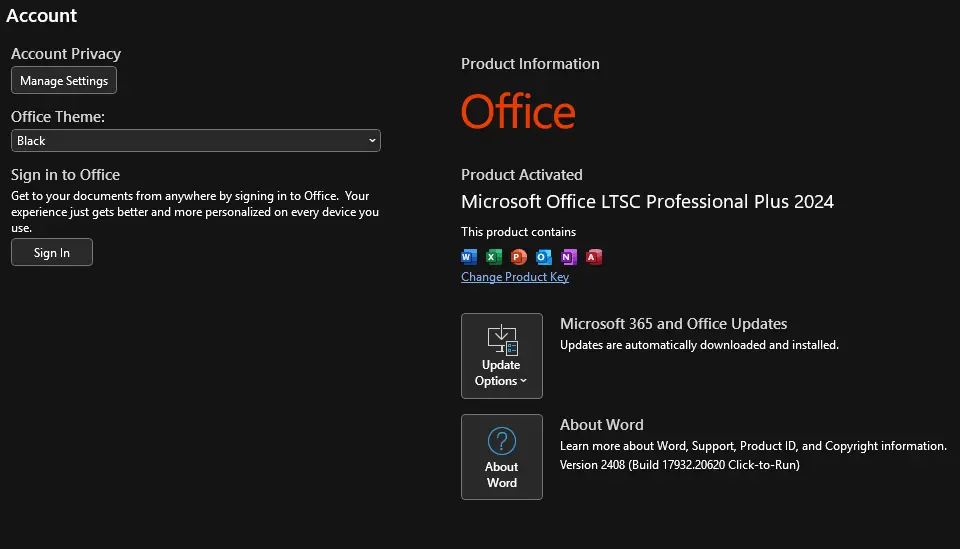The image size is (960, 549).
Task: Click the Sign in to Office heading
Action: coord(66,174)
